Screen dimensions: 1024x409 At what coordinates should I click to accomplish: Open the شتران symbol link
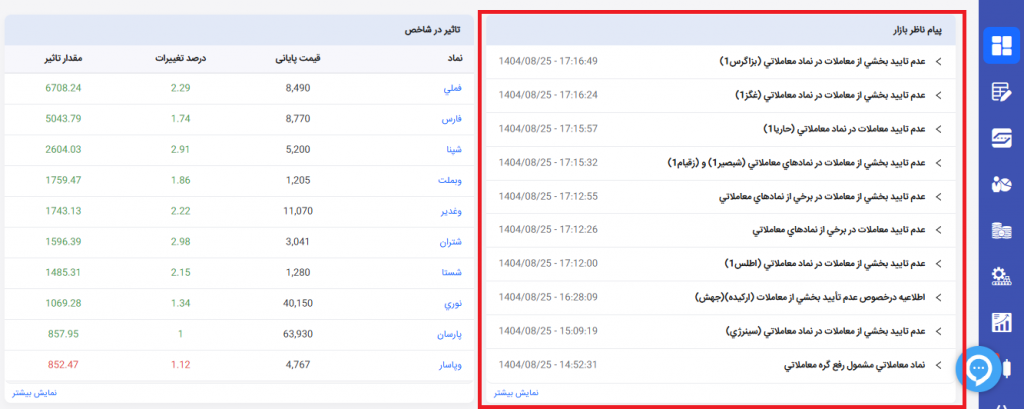pyautogui.click(x=451, y=242)
